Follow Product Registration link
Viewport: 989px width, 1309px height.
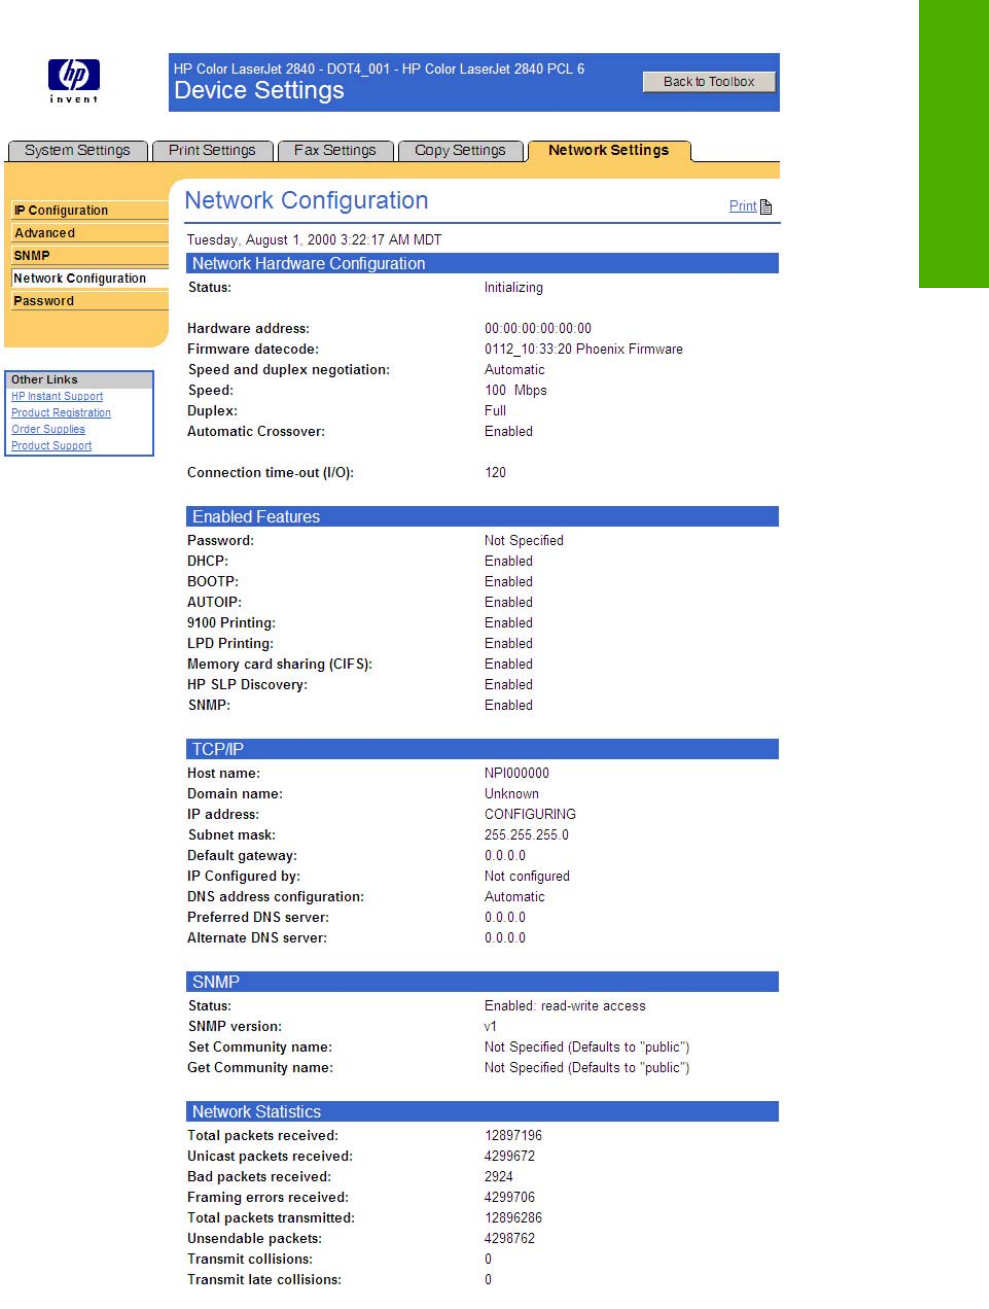point(61,413)
